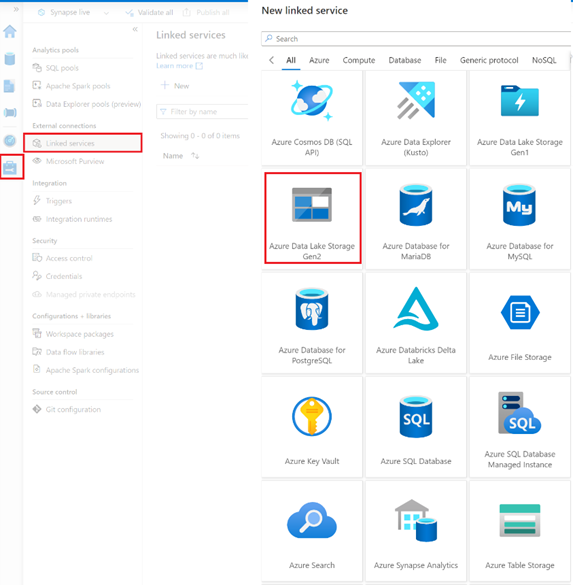Screen dimensions: 573x585
Task: Open the Synapse live dropdown
Action: [x=73, y=13]
